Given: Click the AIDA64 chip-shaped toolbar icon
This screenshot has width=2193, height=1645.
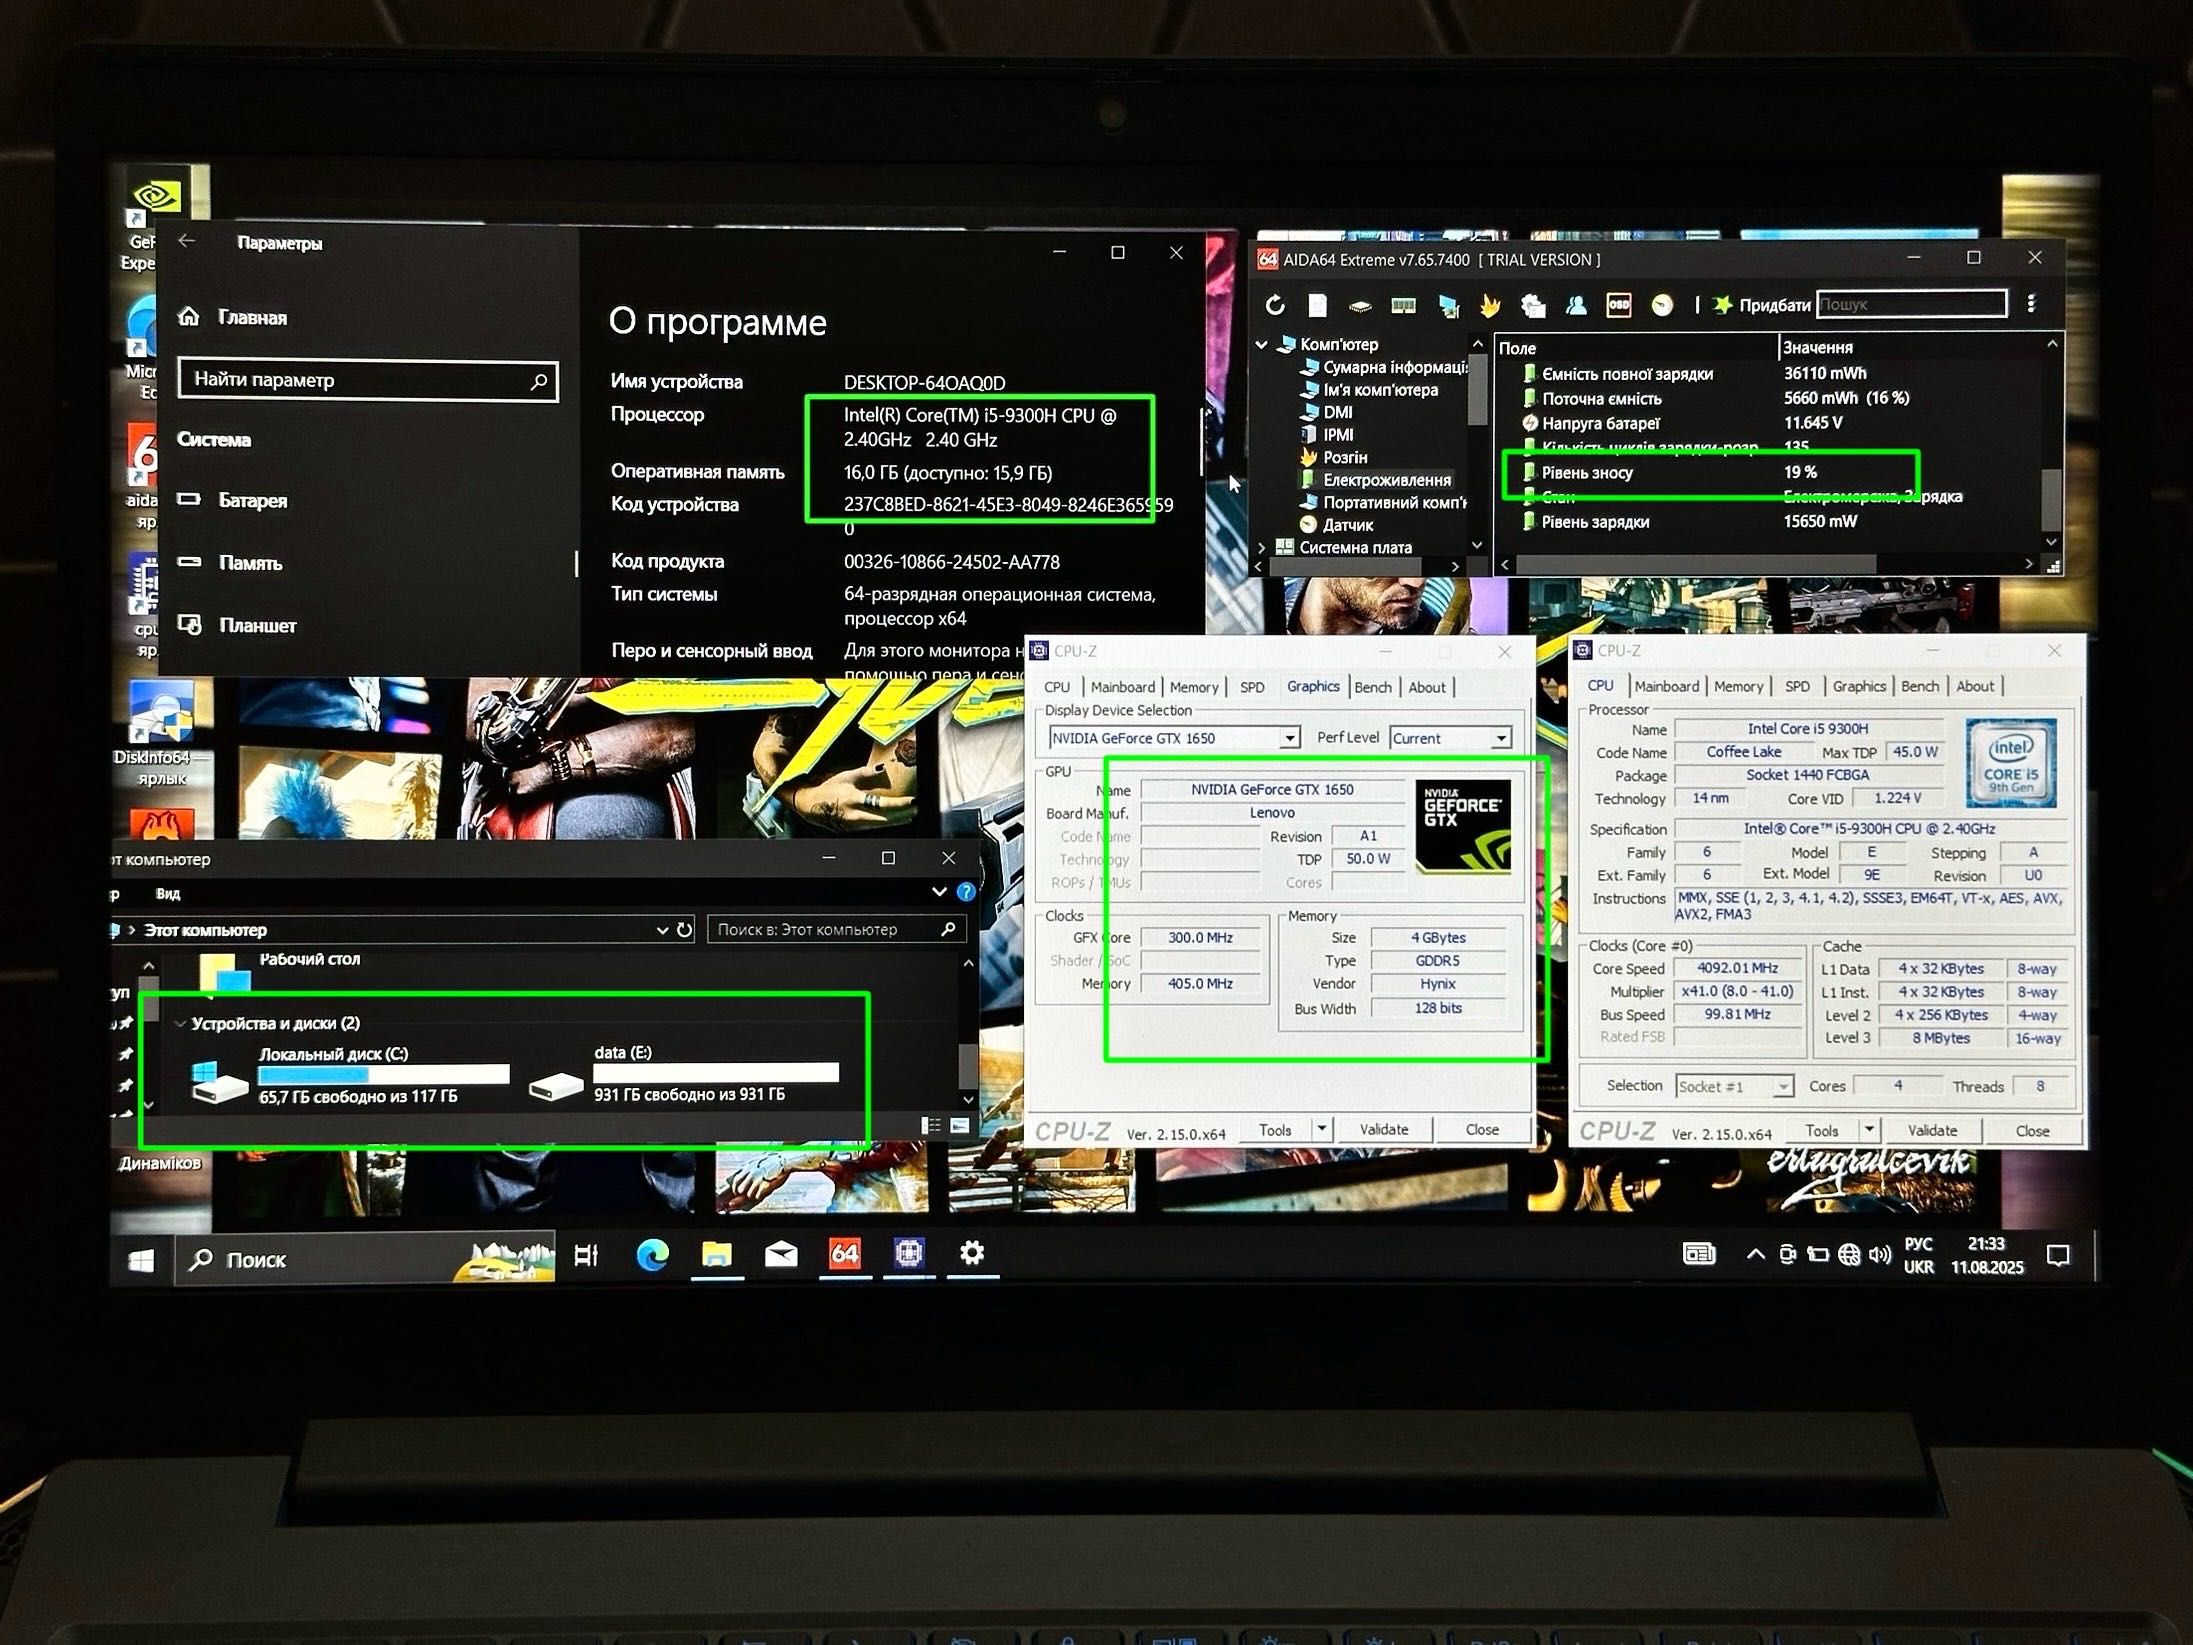Looking at the screenshot, I should point(1360,306).
